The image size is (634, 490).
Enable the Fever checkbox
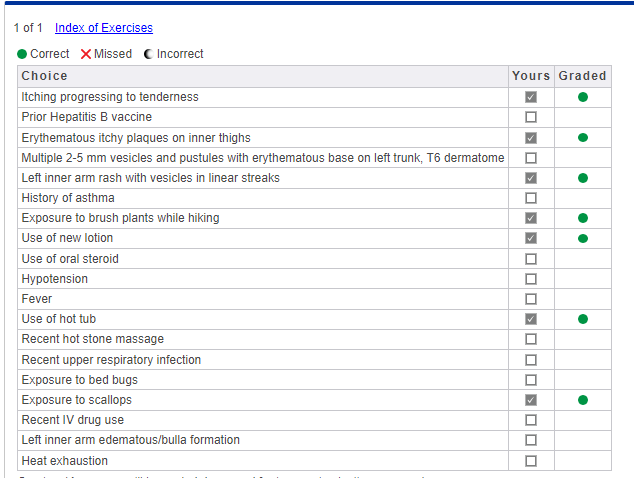[x=531, y=299]
